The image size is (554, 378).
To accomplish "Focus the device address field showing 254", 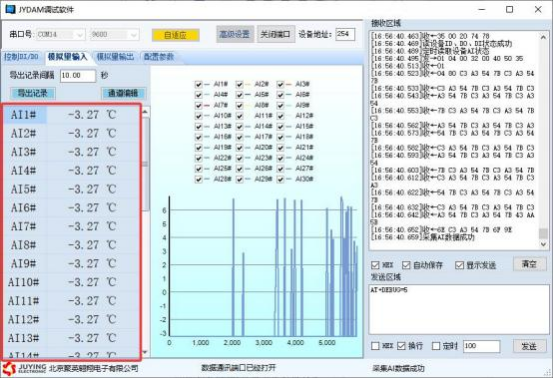I will coord(345,34).
